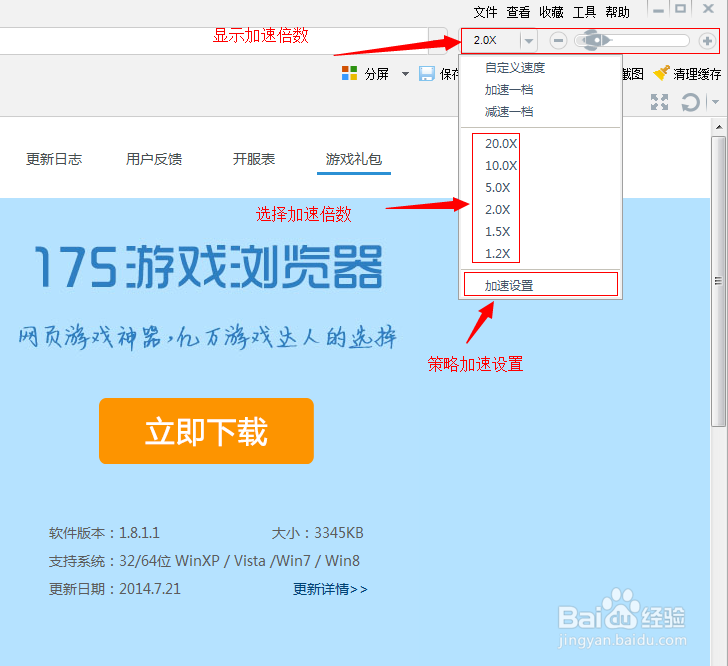Maximize the browser window
Viewport: 728px width, 666px height.
[680, 9]
